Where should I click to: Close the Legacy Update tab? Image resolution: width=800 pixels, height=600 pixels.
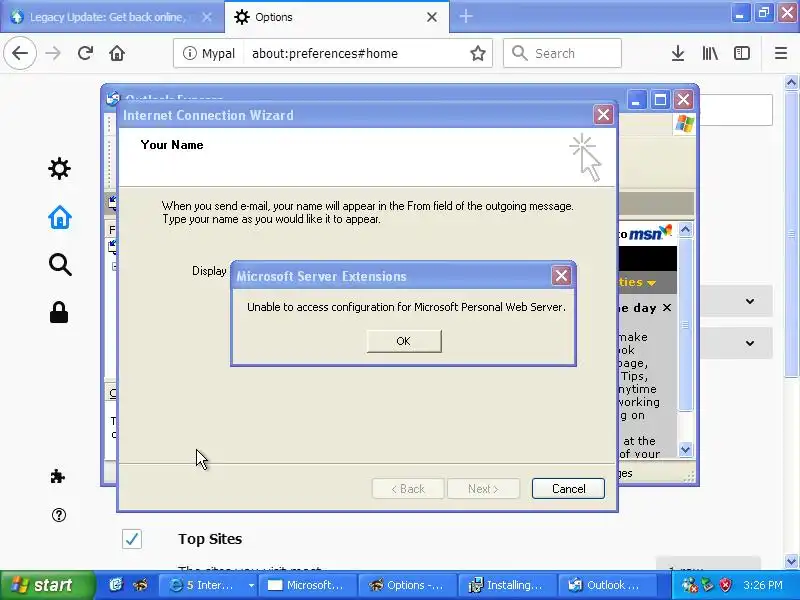pos(207,17)
